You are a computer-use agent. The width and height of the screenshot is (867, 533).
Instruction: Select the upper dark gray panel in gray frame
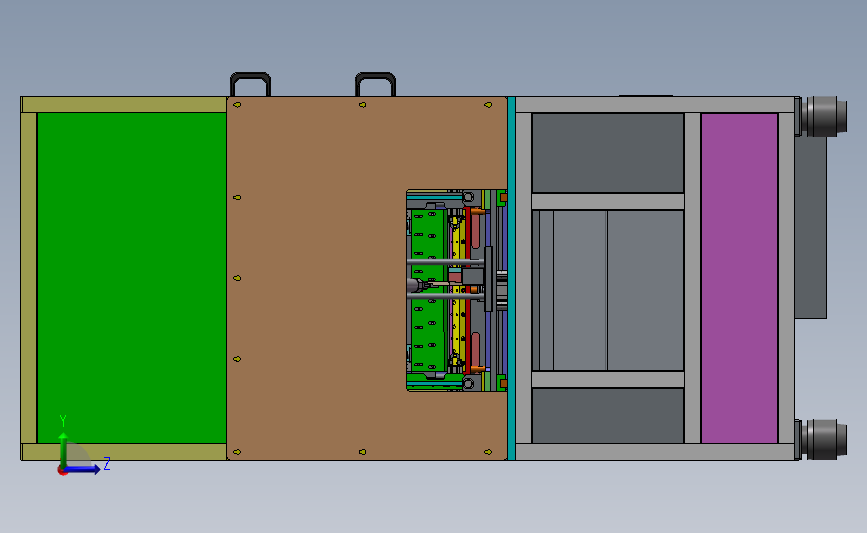tap(608, 153)
